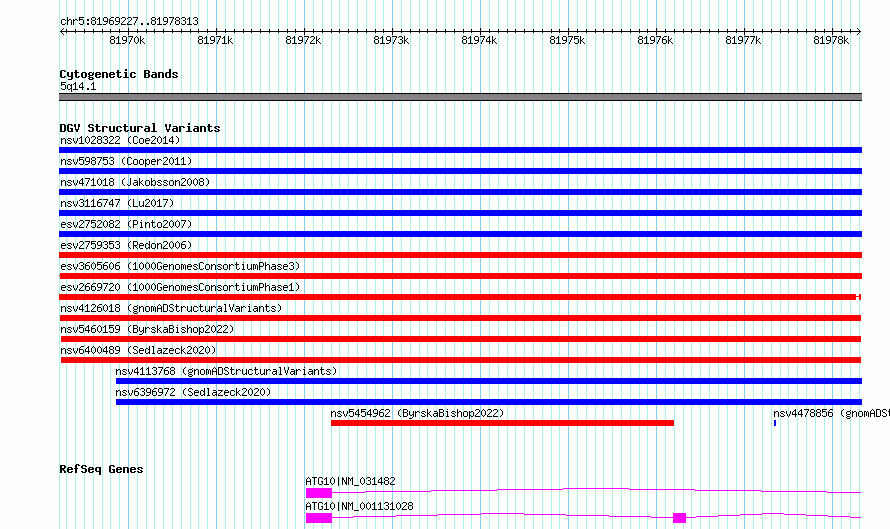Select the blue bar under nsv4113768
The width and height of the screenshot is (890, 529).
[489, 381]
